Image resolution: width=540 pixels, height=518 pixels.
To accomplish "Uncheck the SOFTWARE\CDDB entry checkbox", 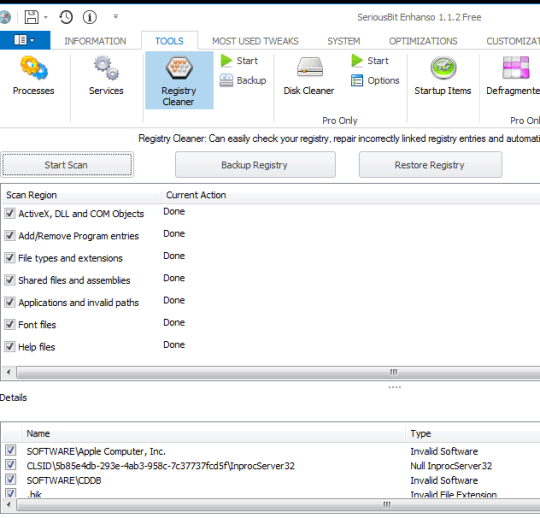I will click(11, 479).
